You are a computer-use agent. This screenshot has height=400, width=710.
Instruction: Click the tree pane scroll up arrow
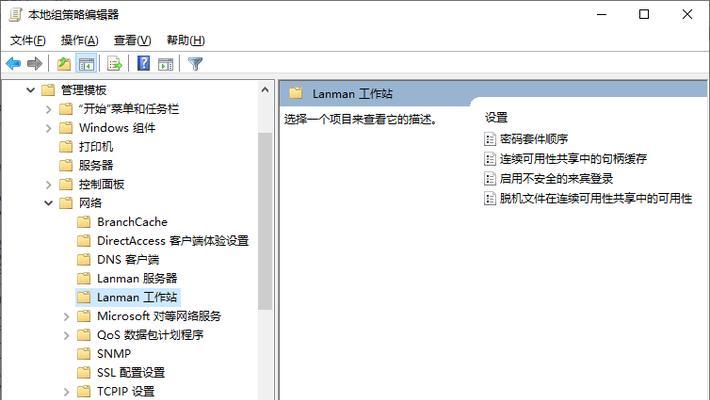(265, 90)
